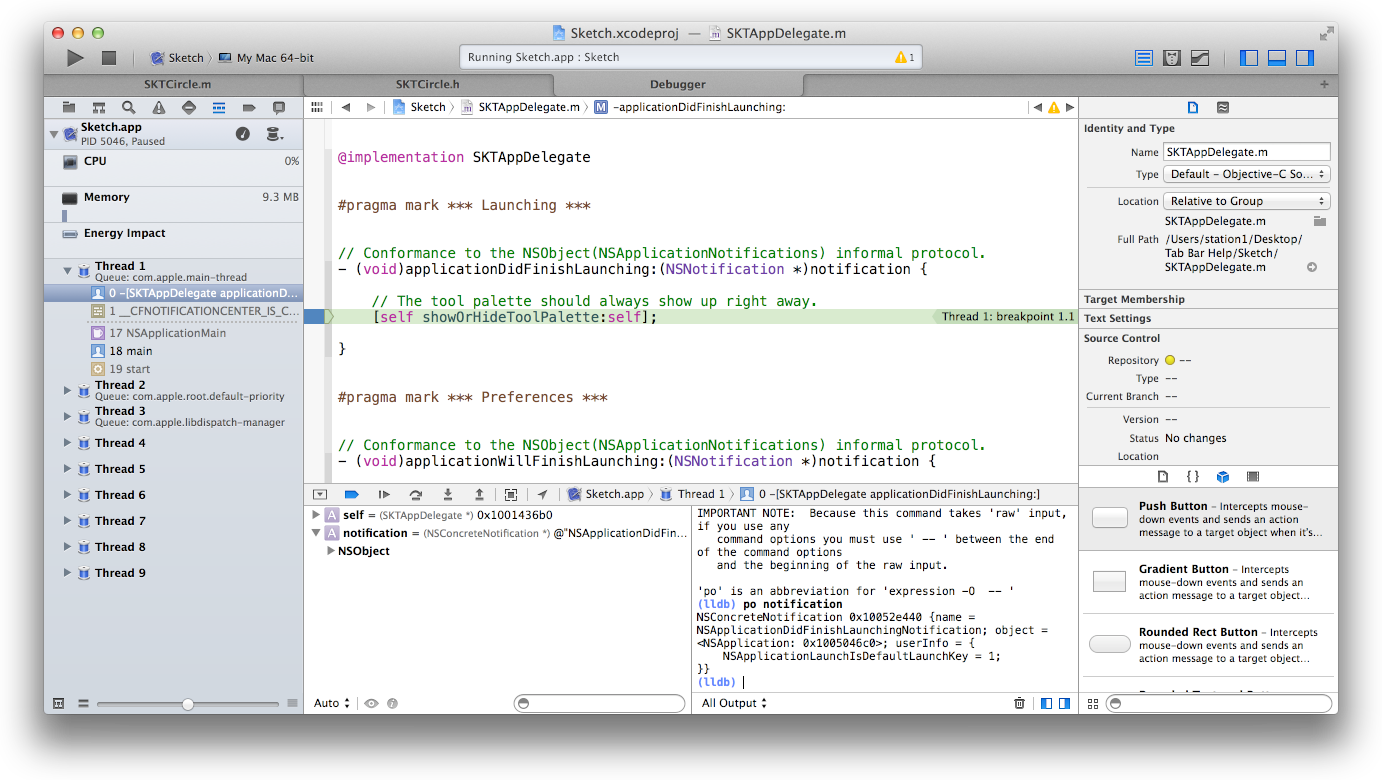This screenshot has width=1382, height=780.
Task: Open the Breakpoint navigator icon
Action: 249,107
